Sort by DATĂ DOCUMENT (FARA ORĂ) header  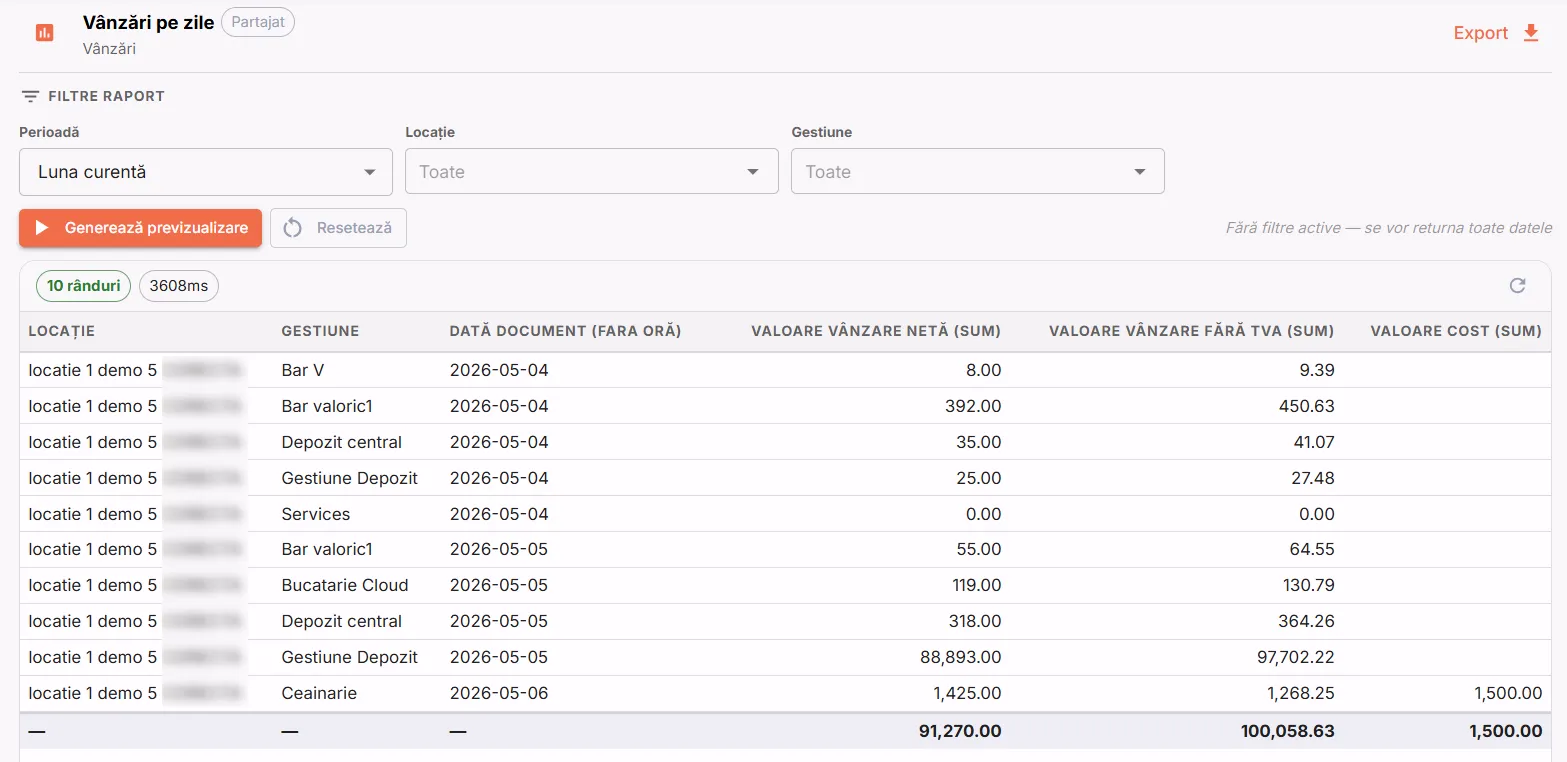565,331
